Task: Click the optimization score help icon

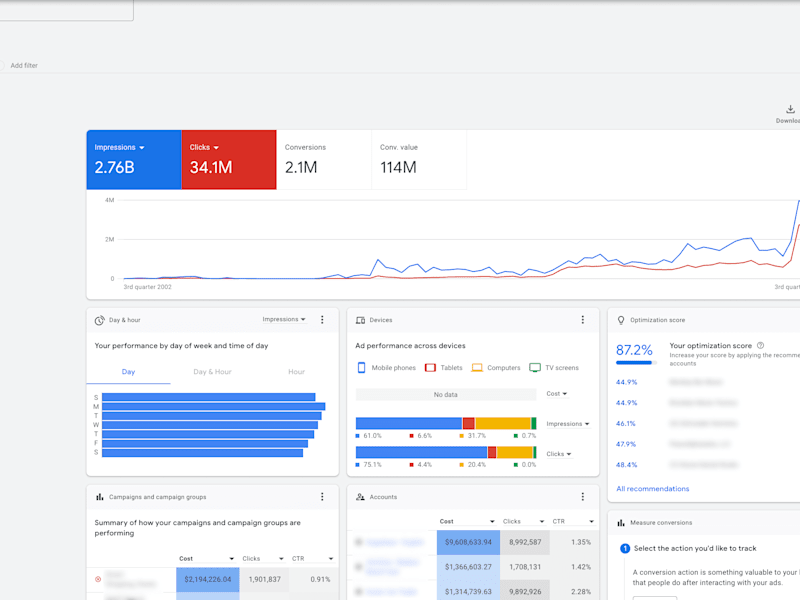Action: pyautogui.click(x=760, y=345)
